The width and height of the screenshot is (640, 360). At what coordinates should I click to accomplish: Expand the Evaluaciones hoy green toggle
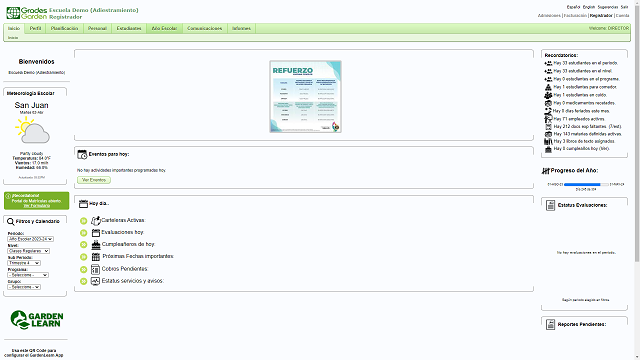pyautogui.click(x=84, y=233)
